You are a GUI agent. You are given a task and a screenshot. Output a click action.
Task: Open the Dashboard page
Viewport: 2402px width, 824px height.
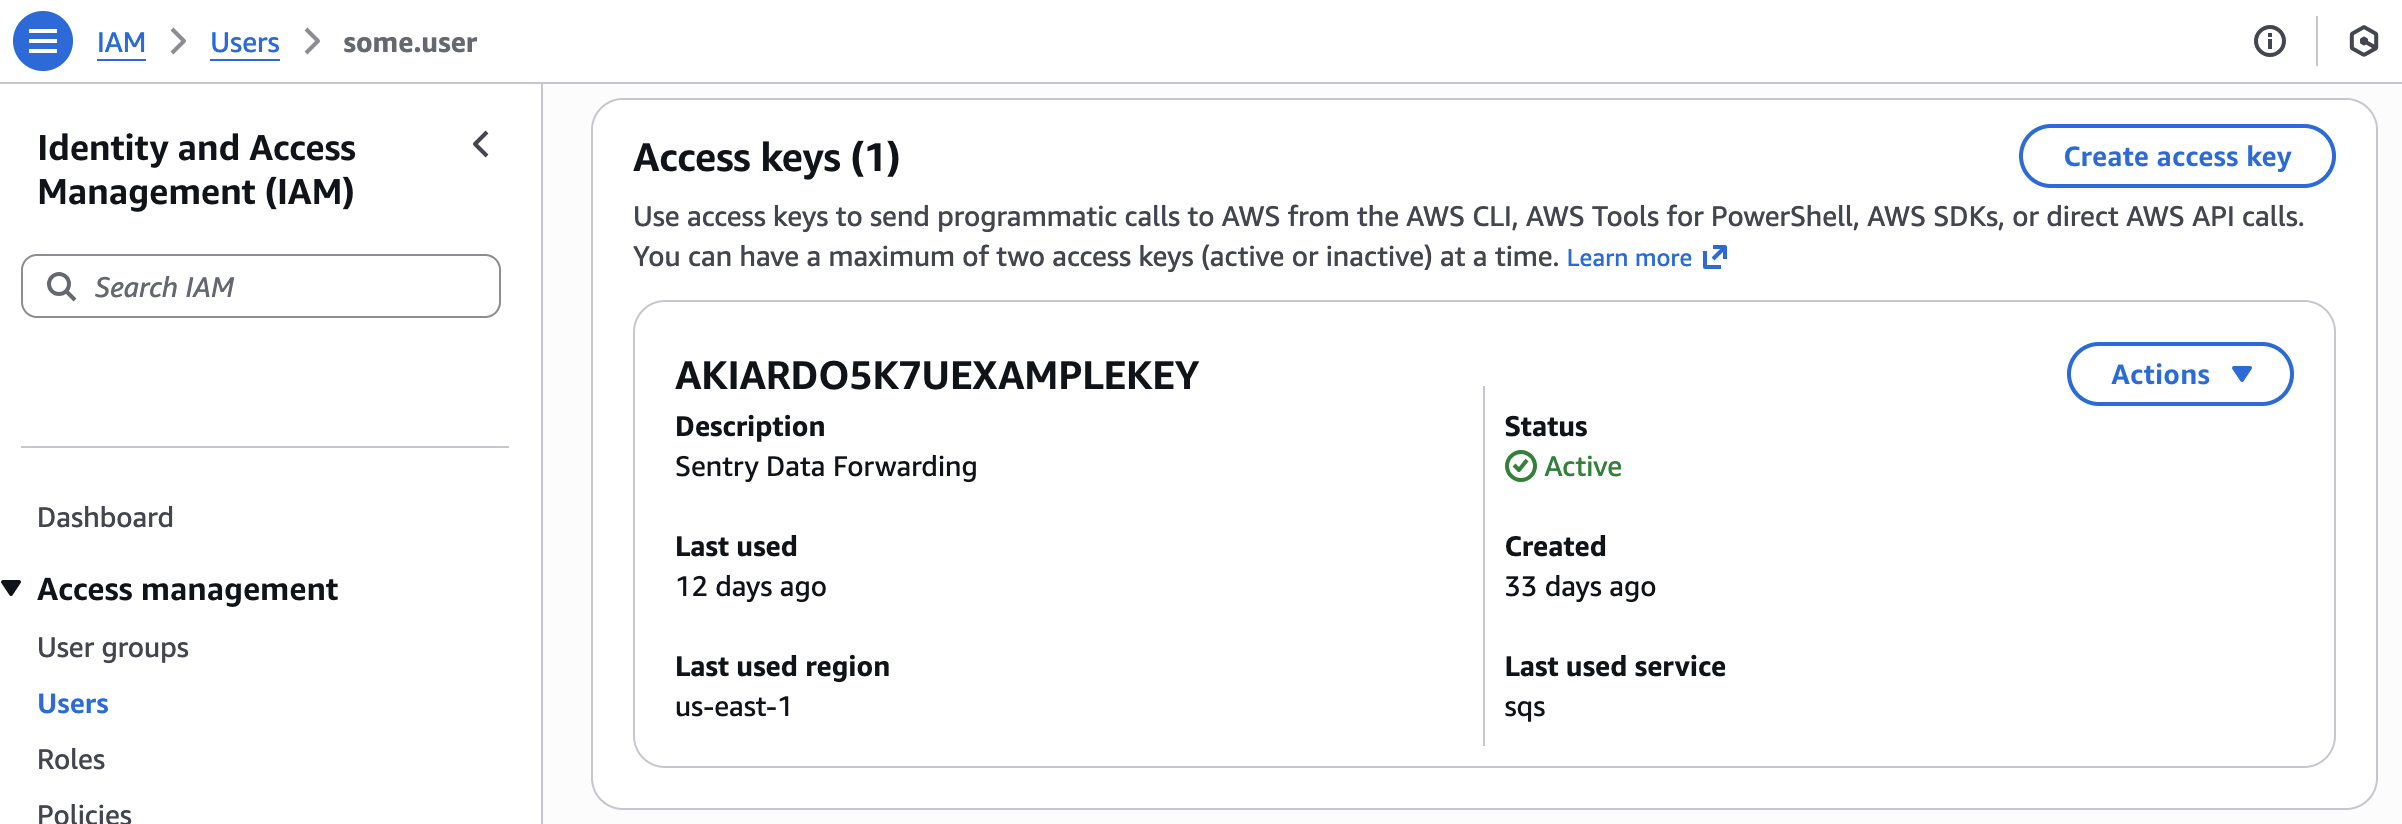click(104, 516)
